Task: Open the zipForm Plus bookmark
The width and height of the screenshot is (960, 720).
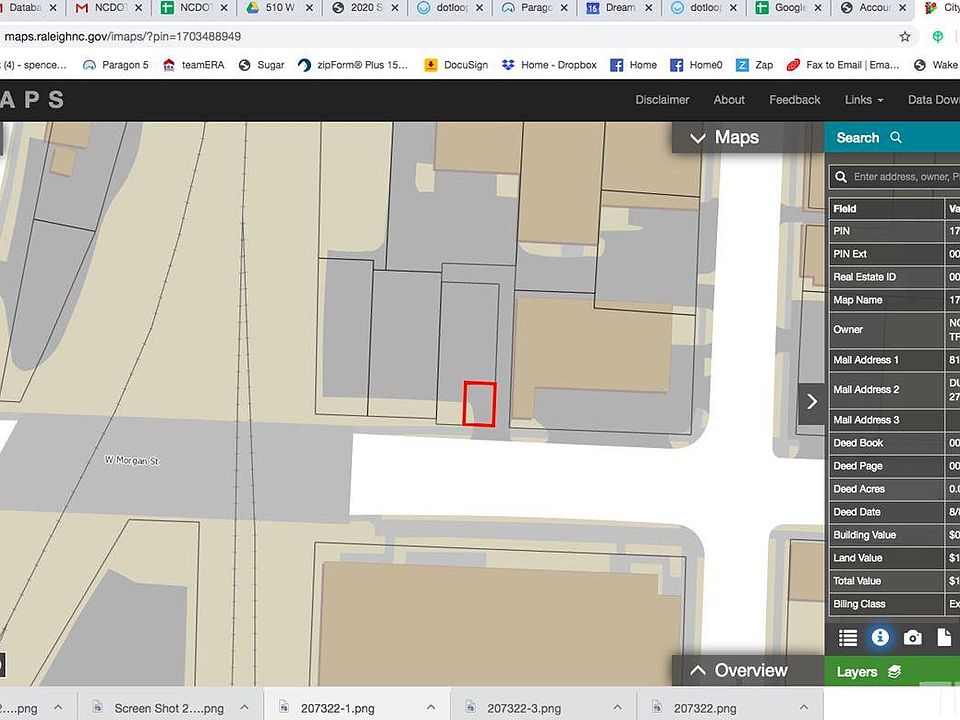Action: coord(354,65)
